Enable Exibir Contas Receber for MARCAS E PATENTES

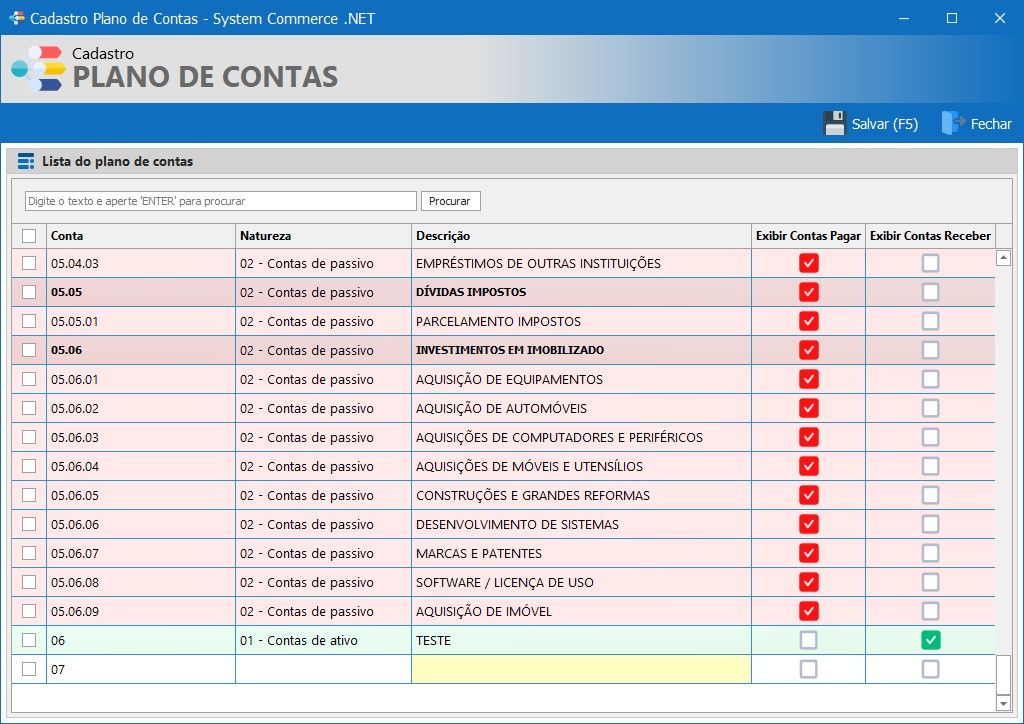930,553
